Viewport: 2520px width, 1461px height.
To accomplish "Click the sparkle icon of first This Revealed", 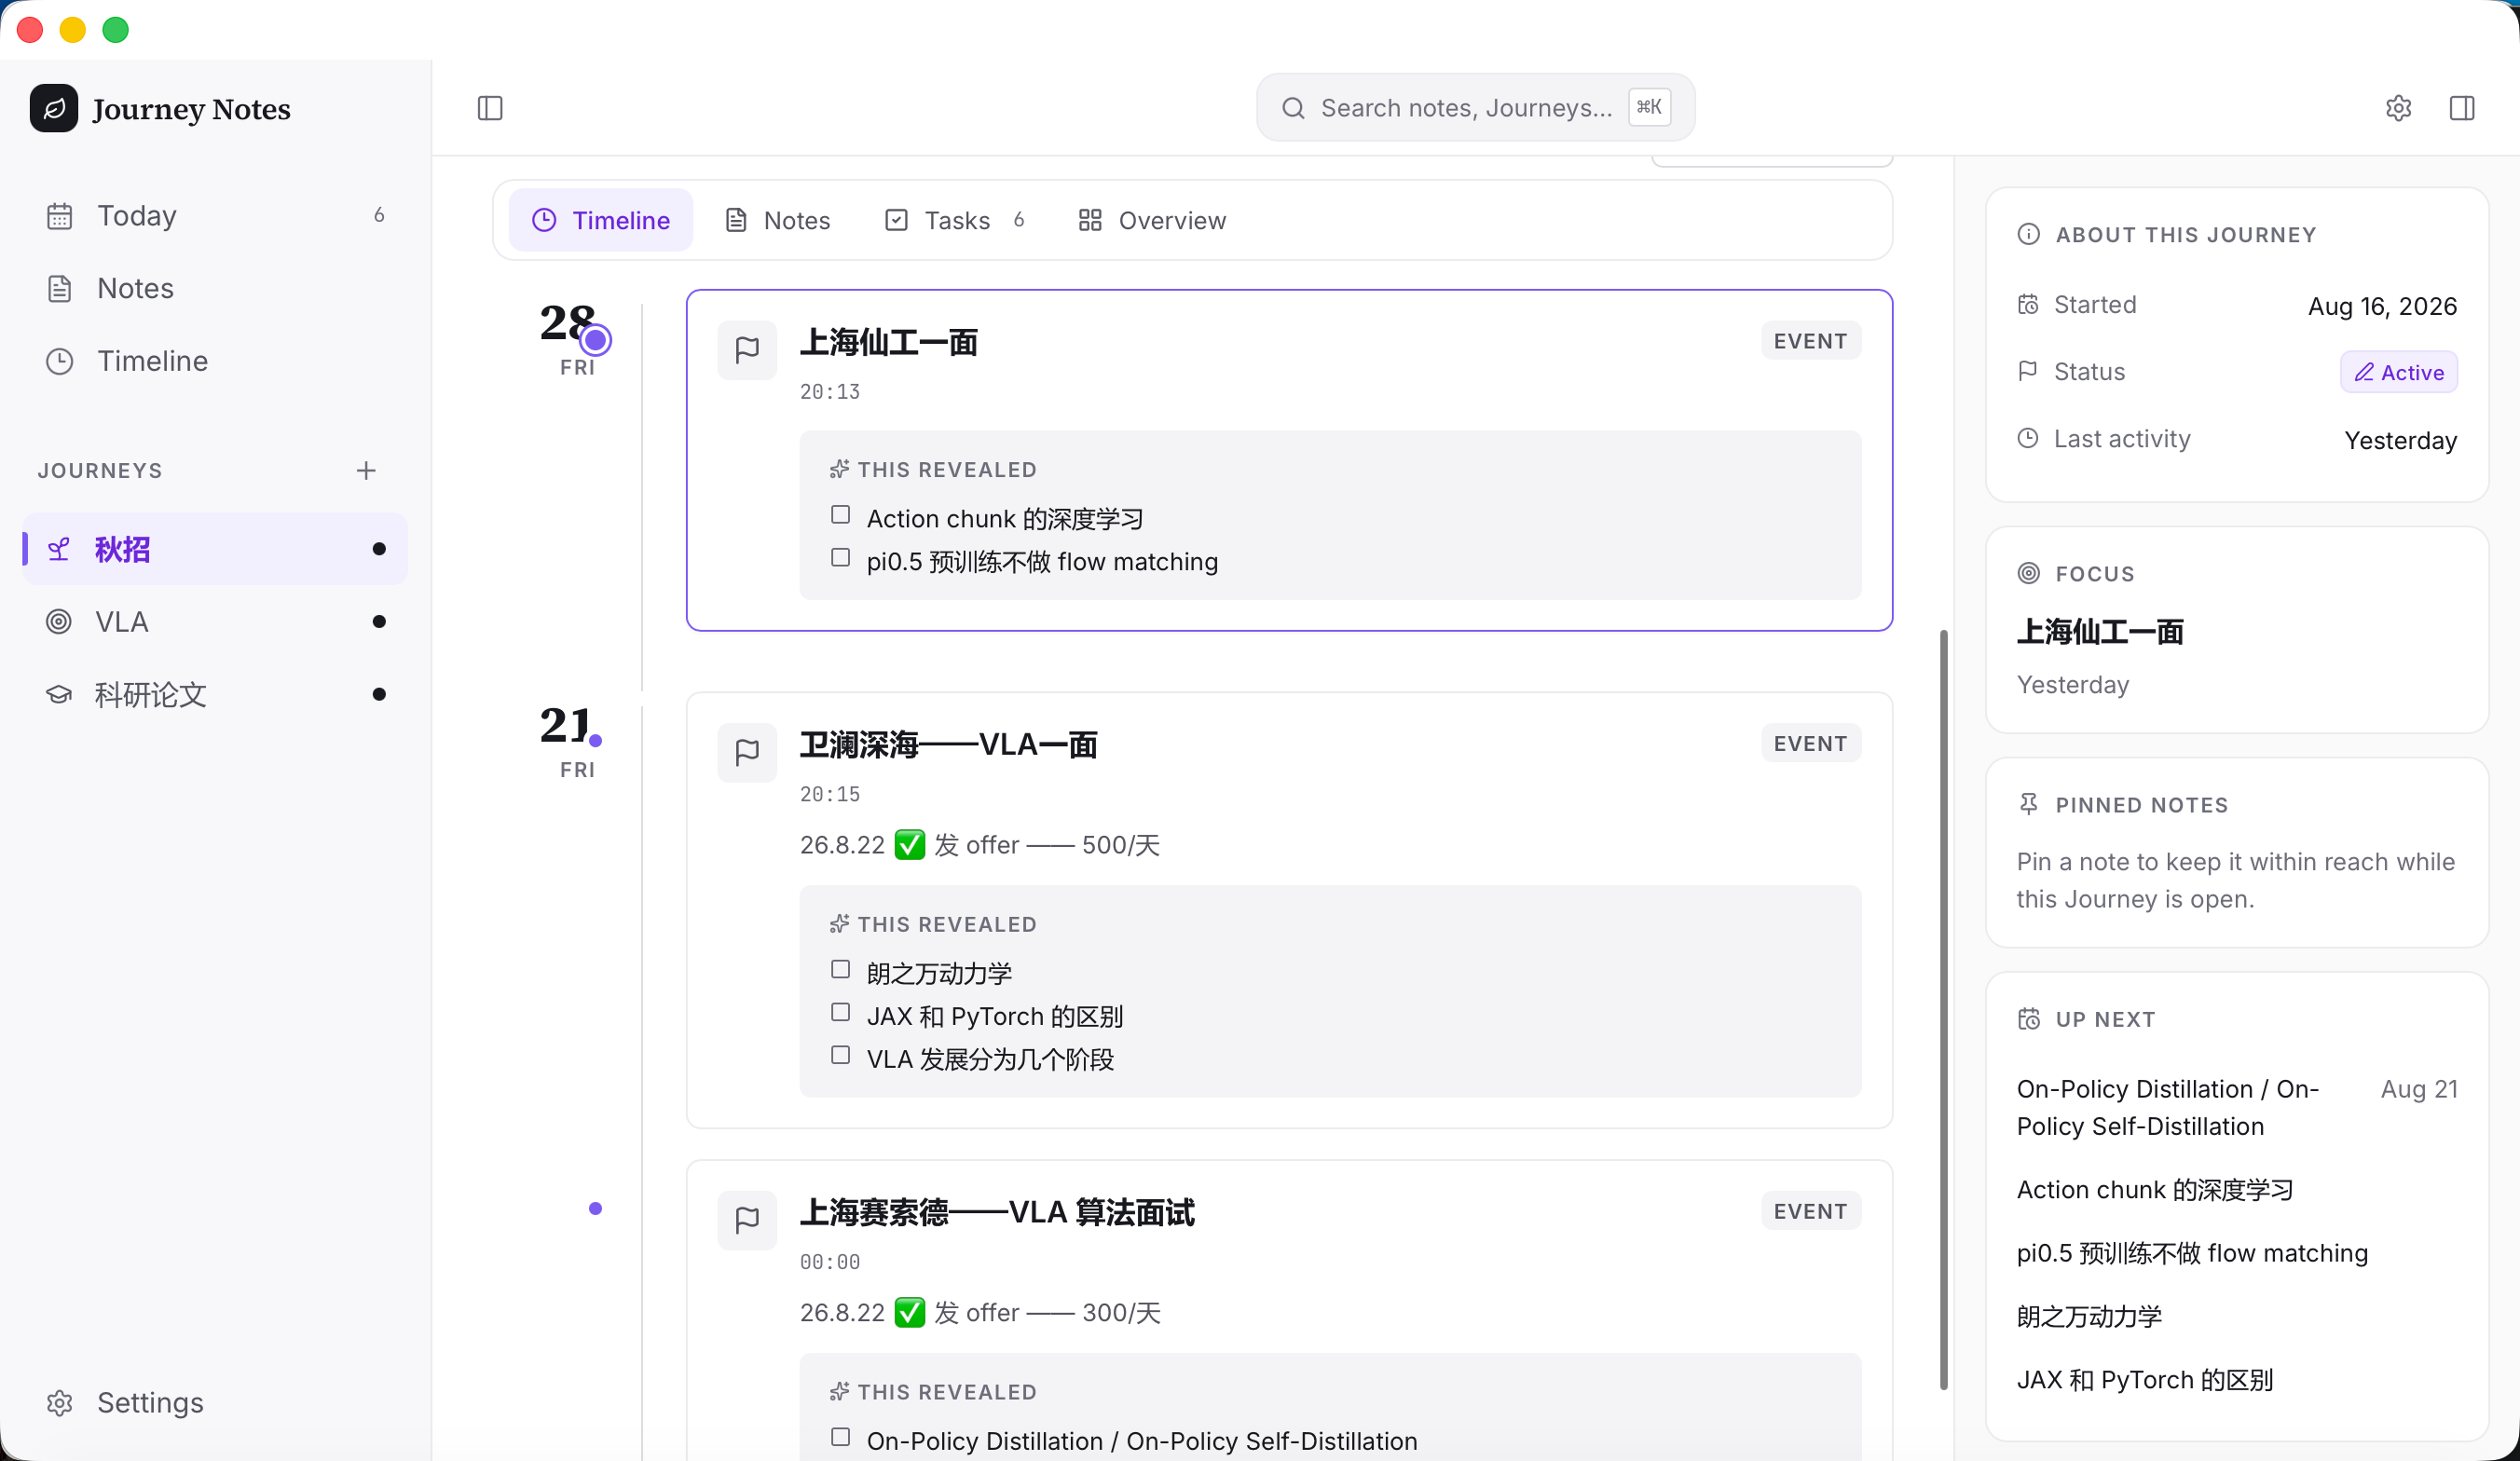I will (839, 469).
